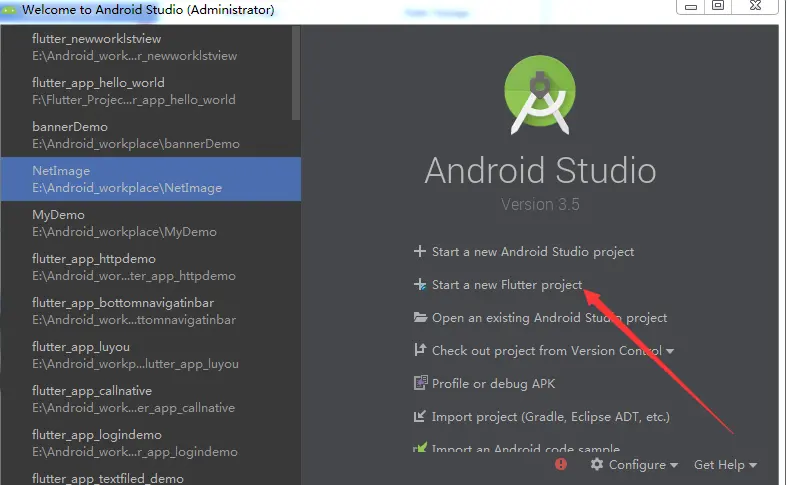
Task: Click the Configure gear icon
Action: click(597, 464)
